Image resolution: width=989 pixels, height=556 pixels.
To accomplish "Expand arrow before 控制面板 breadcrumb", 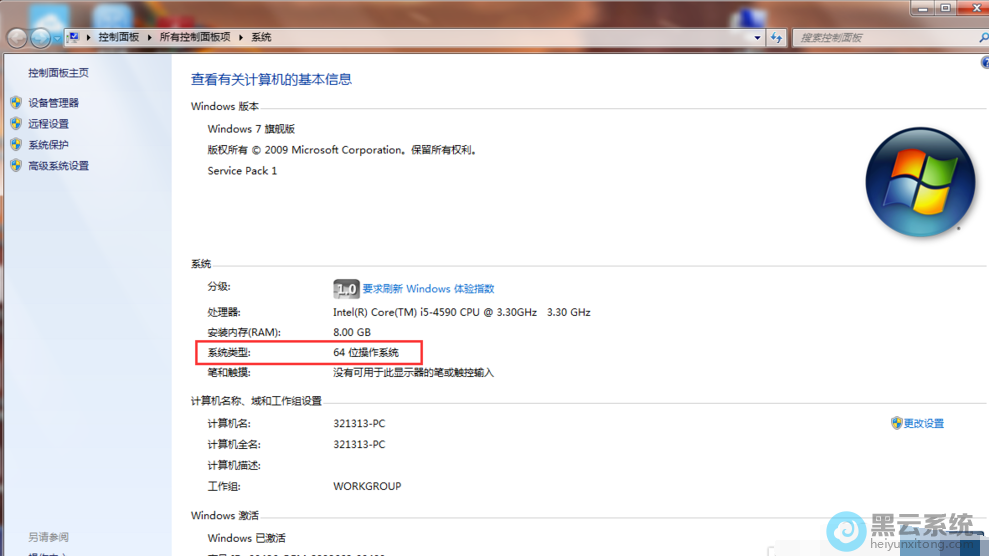I will click(x=88, y=37).
